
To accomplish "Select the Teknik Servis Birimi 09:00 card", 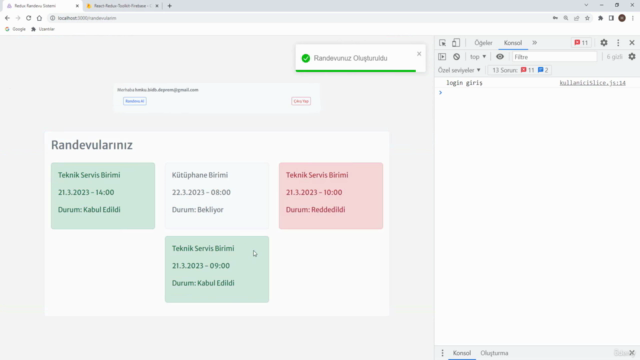I will click(217, 269).
